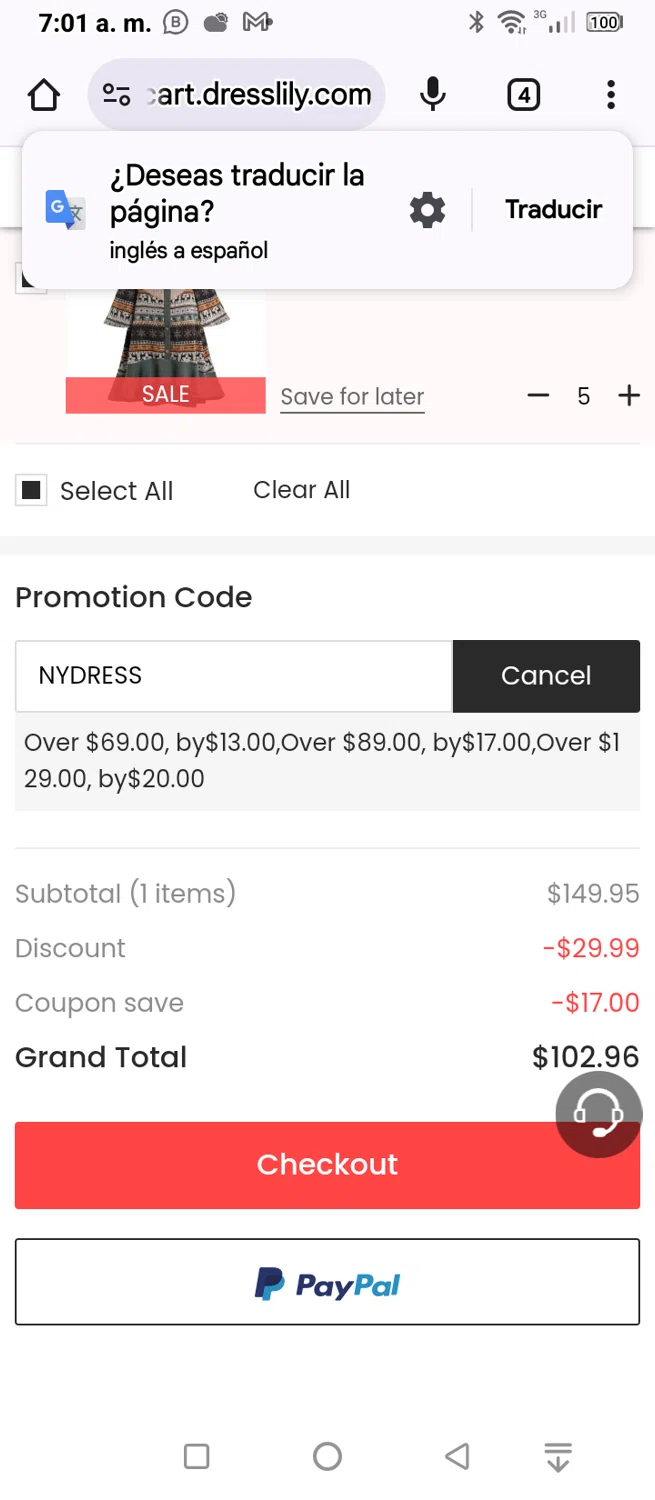Toggle the Select All checkbox
The height and width of the screenshot is (1500, 655).
click(32, 490)
